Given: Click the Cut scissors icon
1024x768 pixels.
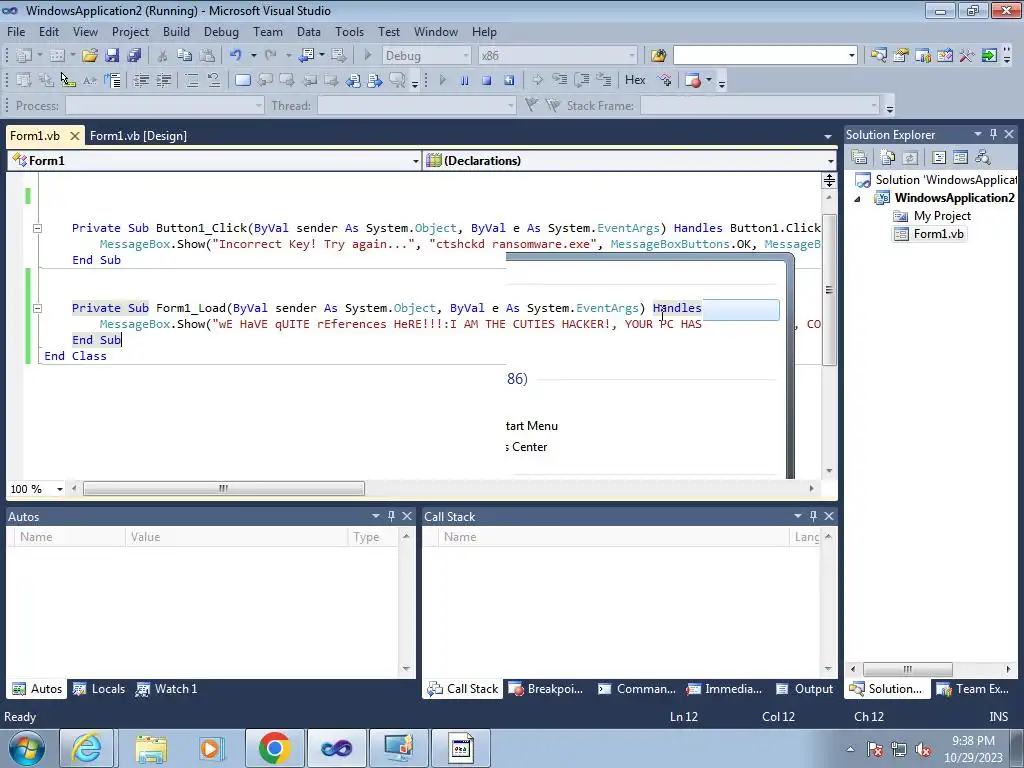Looking at the screenshot, I should 163,56.
